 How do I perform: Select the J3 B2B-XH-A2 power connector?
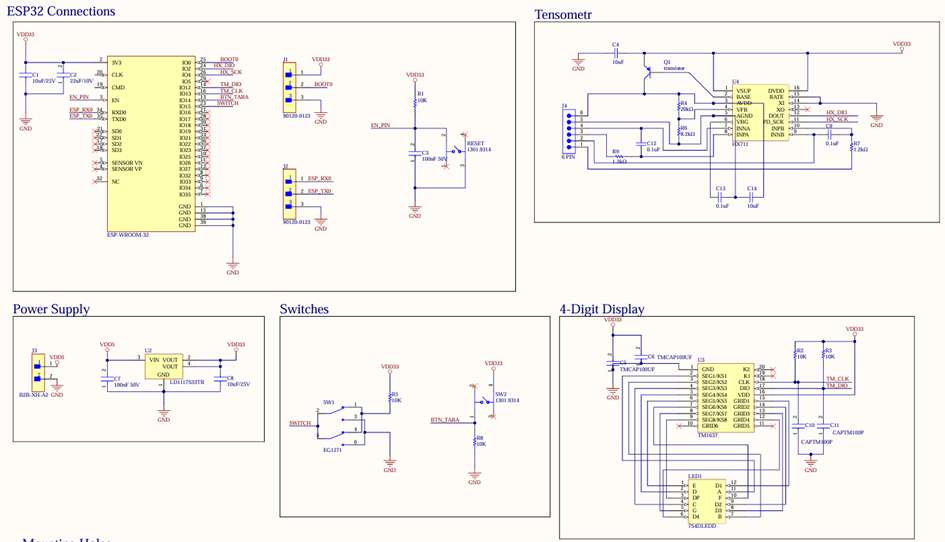click(38, 373)
